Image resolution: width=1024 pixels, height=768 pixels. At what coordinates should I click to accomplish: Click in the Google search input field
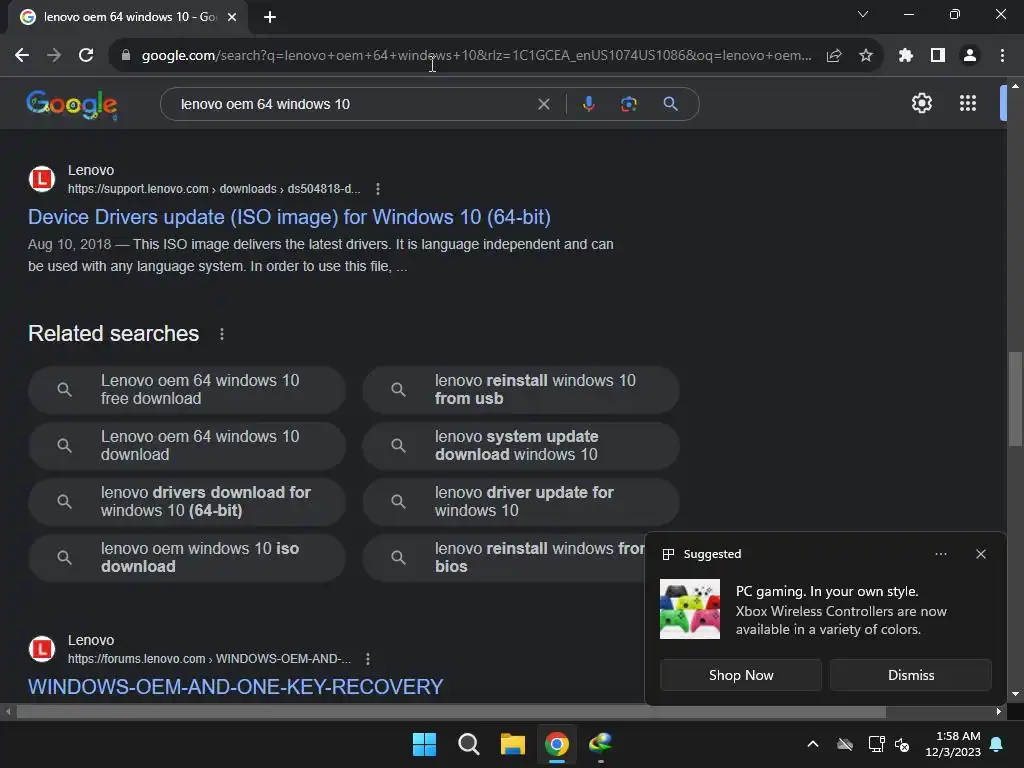point(353,104)
